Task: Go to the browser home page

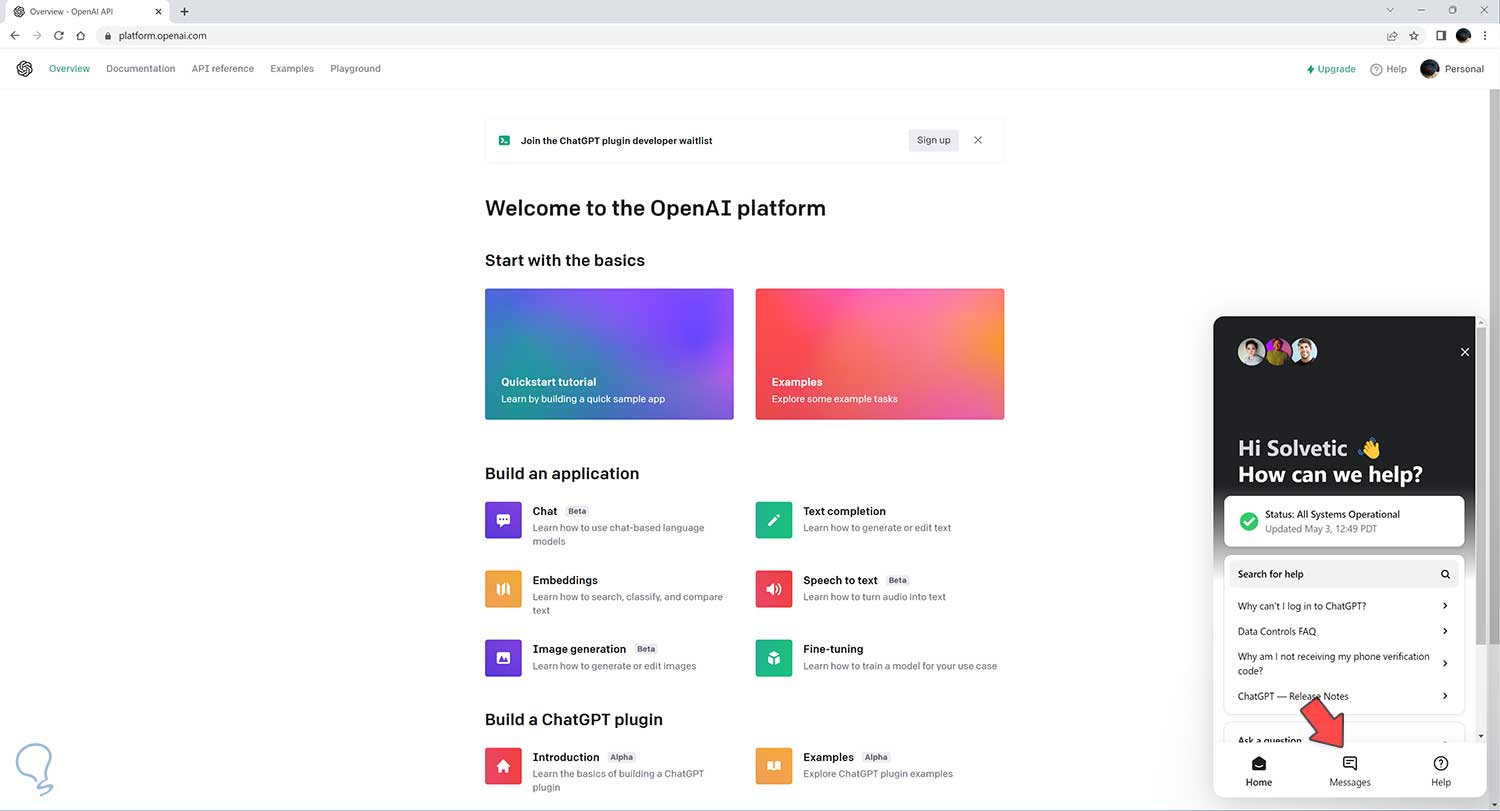Action: pos(81,35)
